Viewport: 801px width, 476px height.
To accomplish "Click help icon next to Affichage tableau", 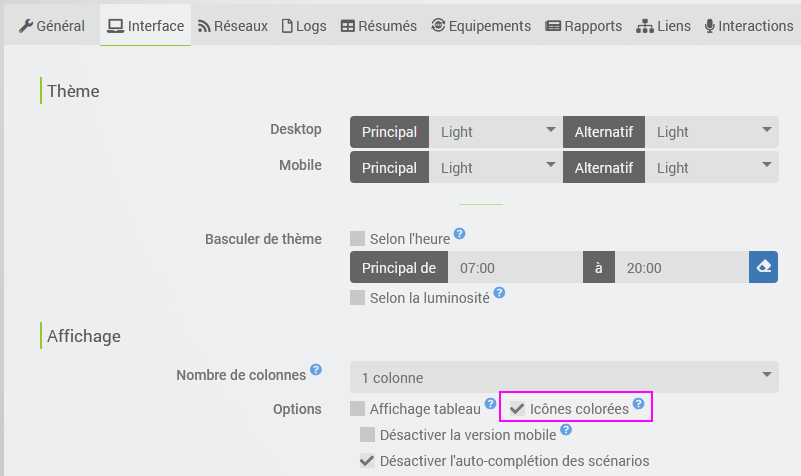I will [x=490, y=403].
